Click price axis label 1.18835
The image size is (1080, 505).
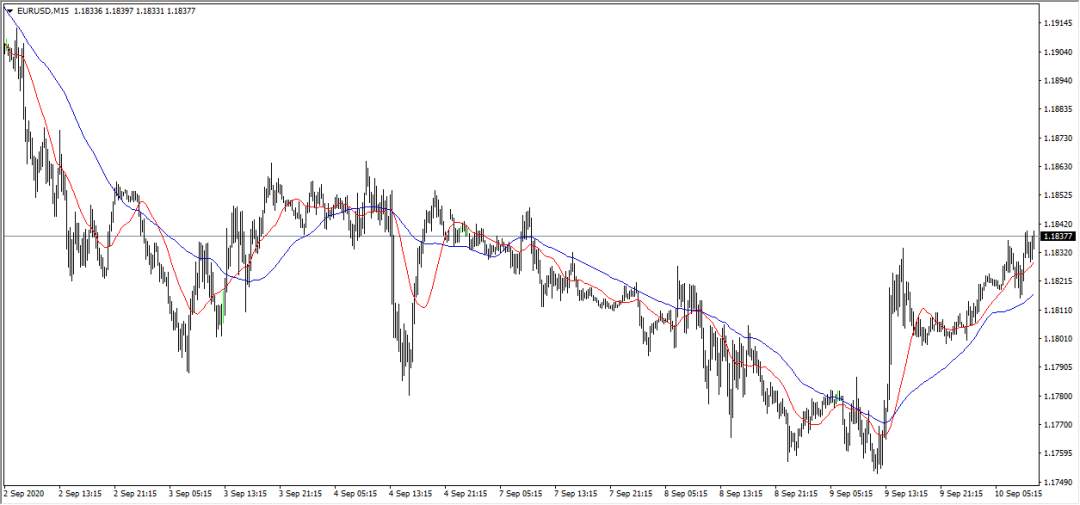[x=1057, y=109]
